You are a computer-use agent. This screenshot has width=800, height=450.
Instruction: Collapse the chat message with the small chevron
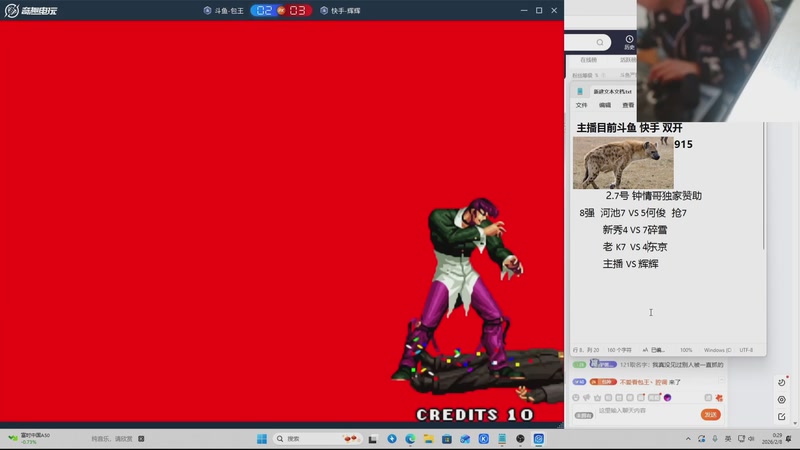(721, 380)
